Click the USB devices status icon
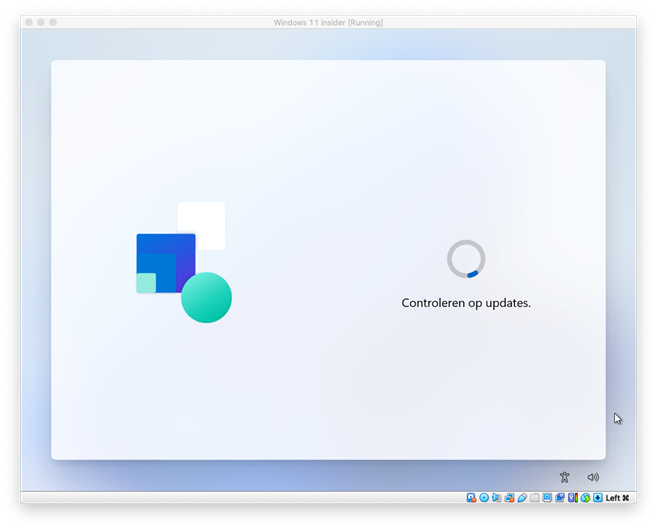The height and width of the screenshot is (529, 657). click(x=522, y=498)
